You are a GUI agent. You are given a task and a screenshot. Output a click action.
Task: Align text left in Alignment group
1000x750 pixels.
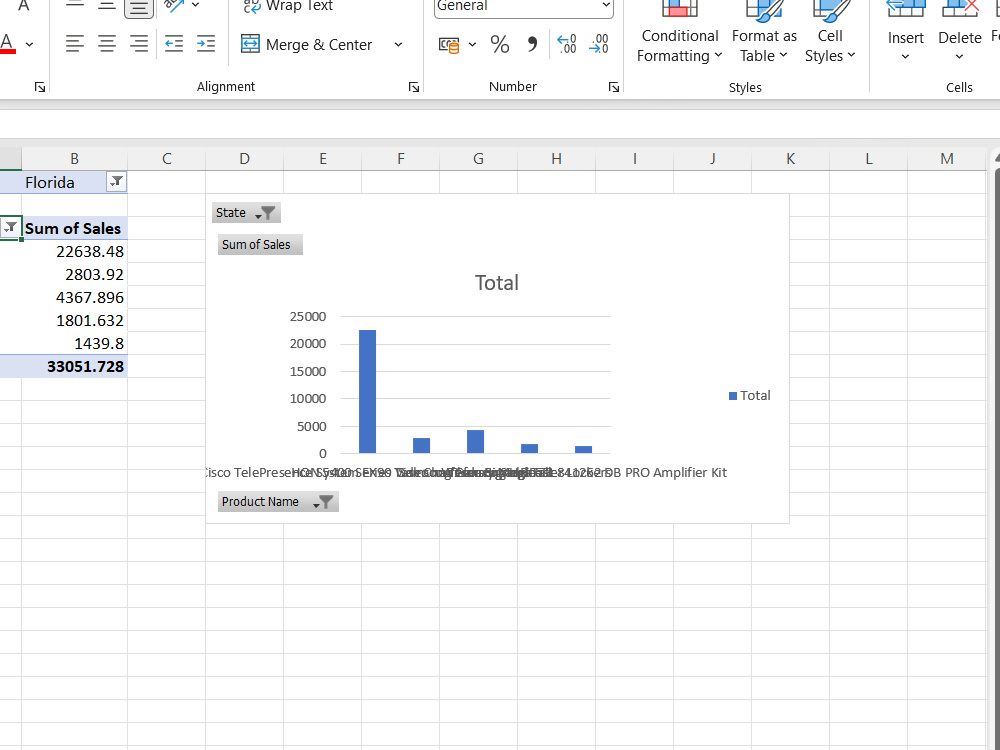pyautogui.click(x=75, y=44)
